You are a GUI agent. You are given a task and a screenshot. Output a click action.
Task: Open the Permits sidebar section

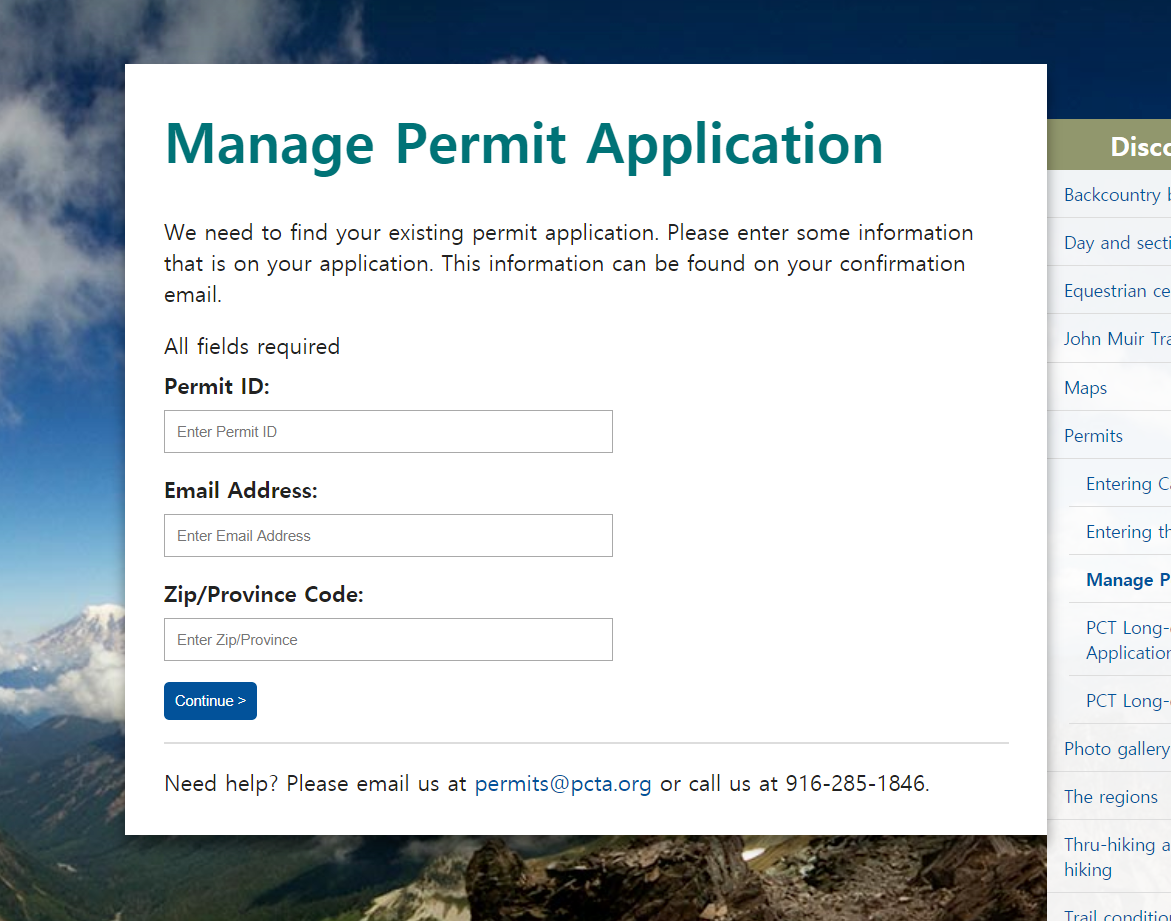pos(1093,435)
